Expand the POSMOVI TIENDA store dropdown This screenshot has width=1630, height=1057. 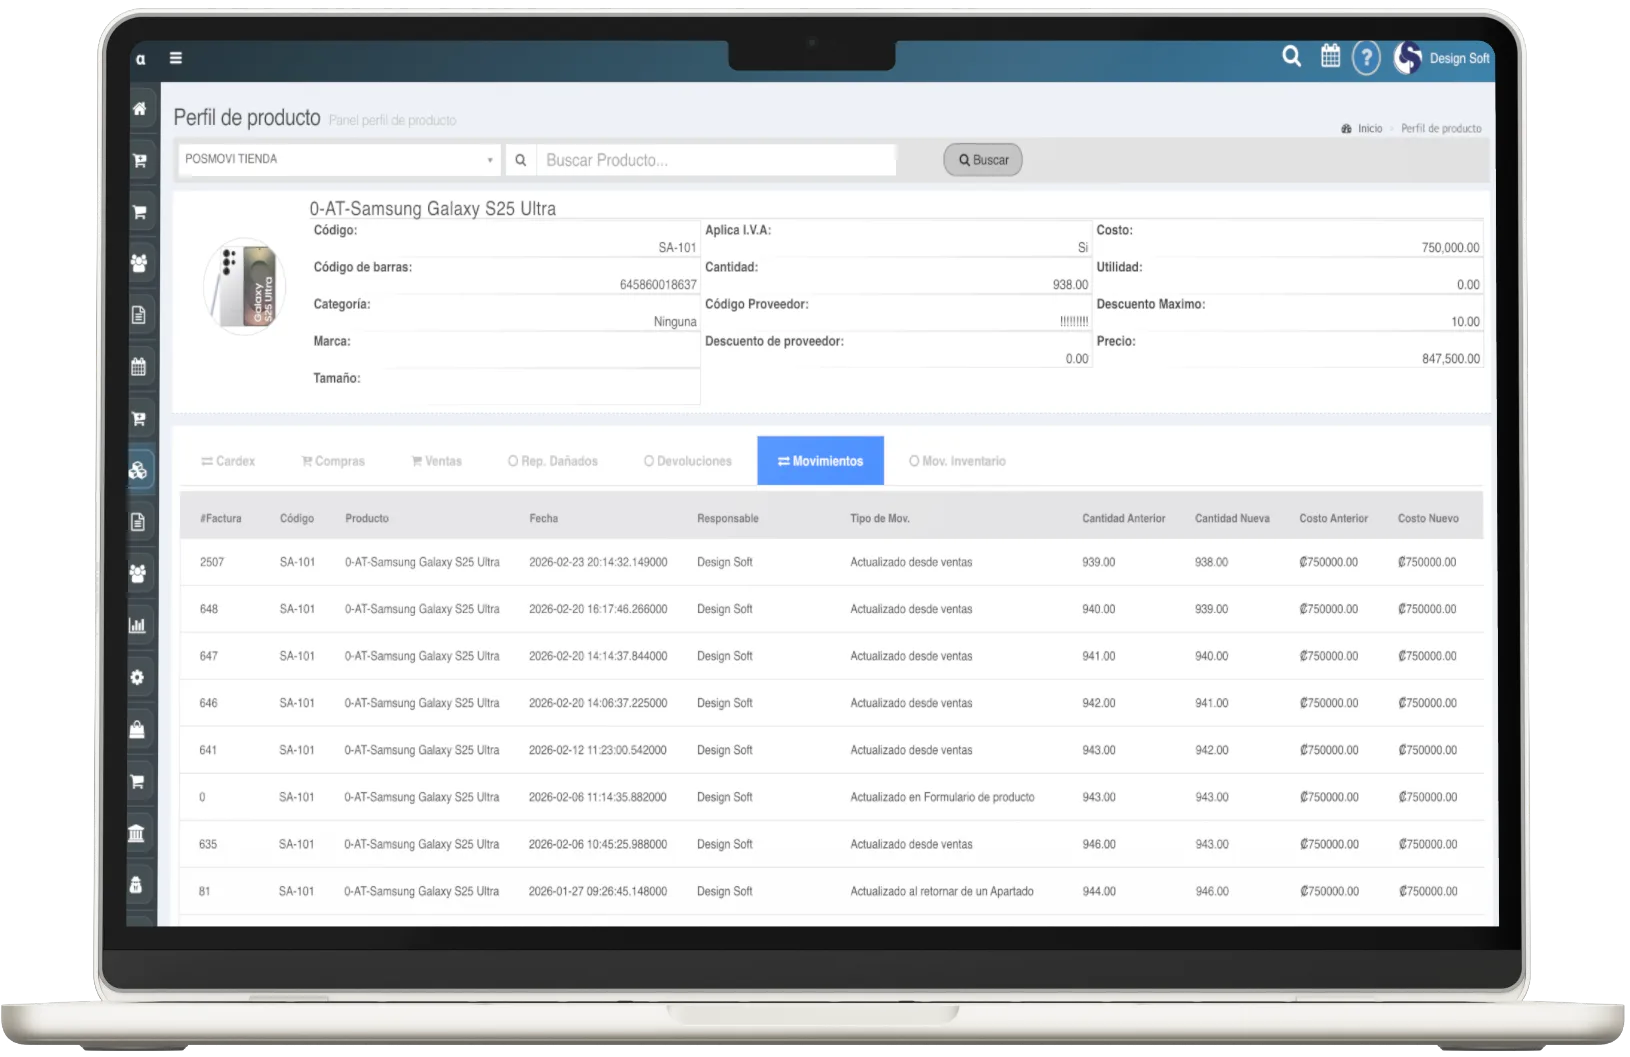pyautogui.click(x=339, y=159)
